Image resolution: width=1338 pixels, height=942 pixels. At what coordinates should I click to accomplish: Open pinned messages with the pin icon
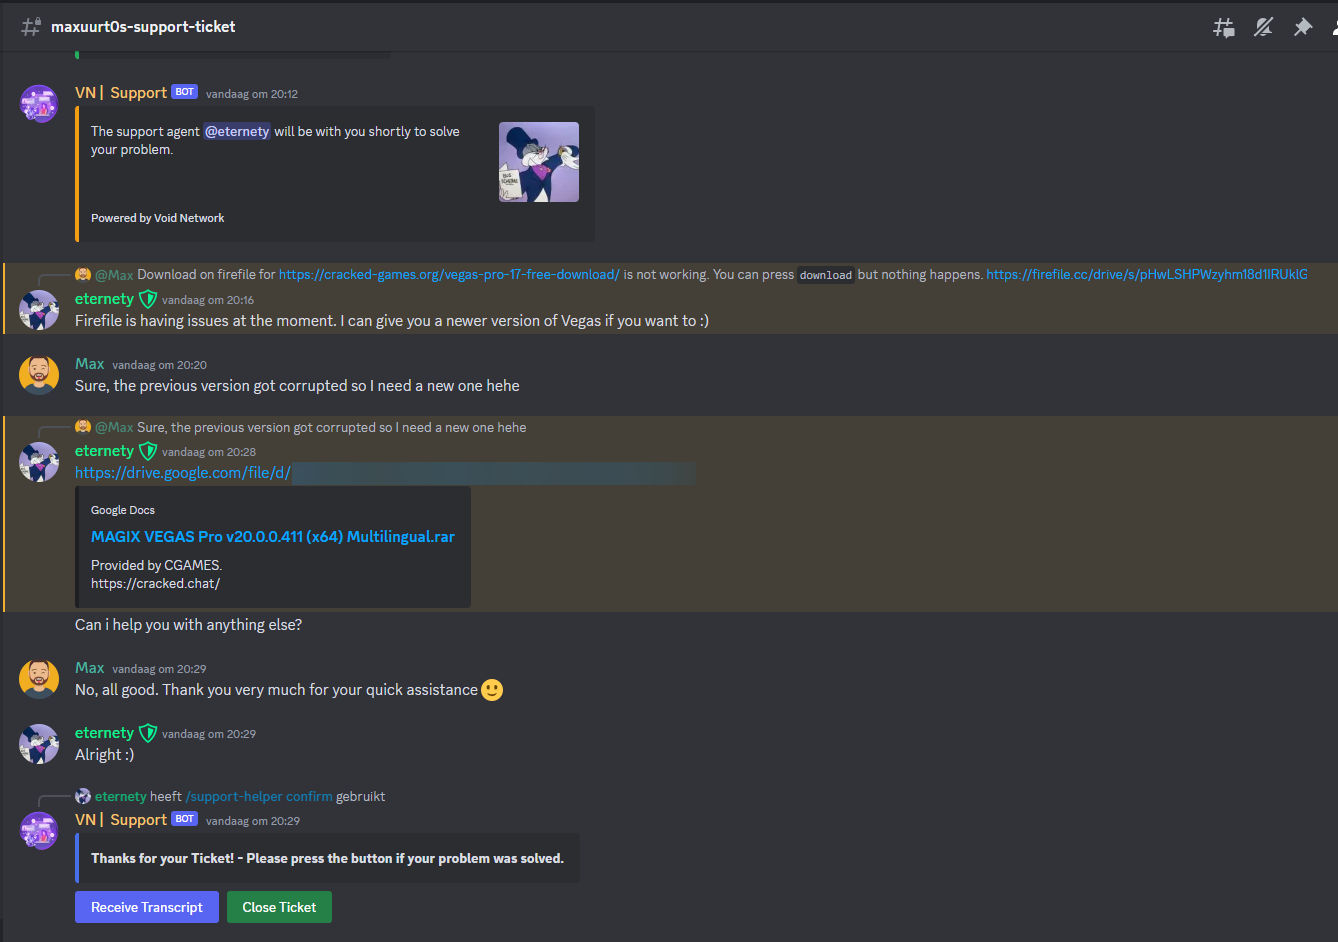pyautogui.click(x=1302, y=27)
